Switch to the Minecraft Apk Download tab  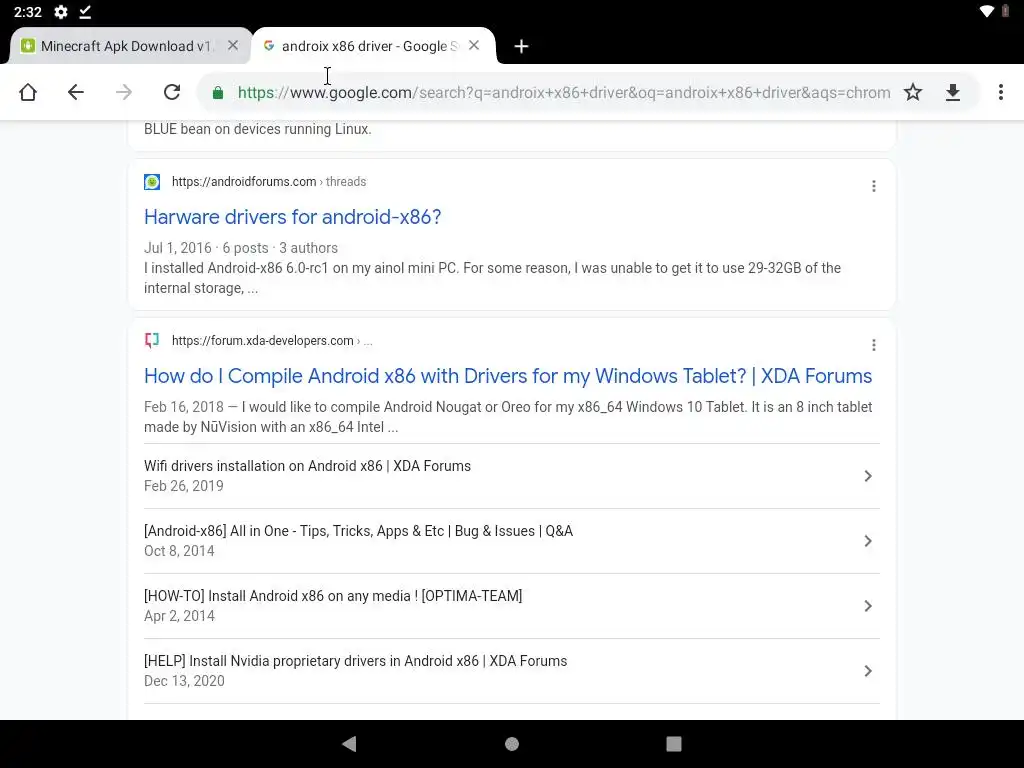coord(126,46)
